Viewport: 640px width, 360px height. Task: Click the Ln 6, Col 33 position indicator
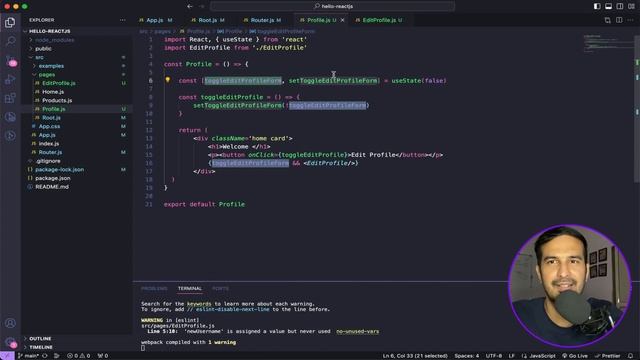[x=415, y=356]
